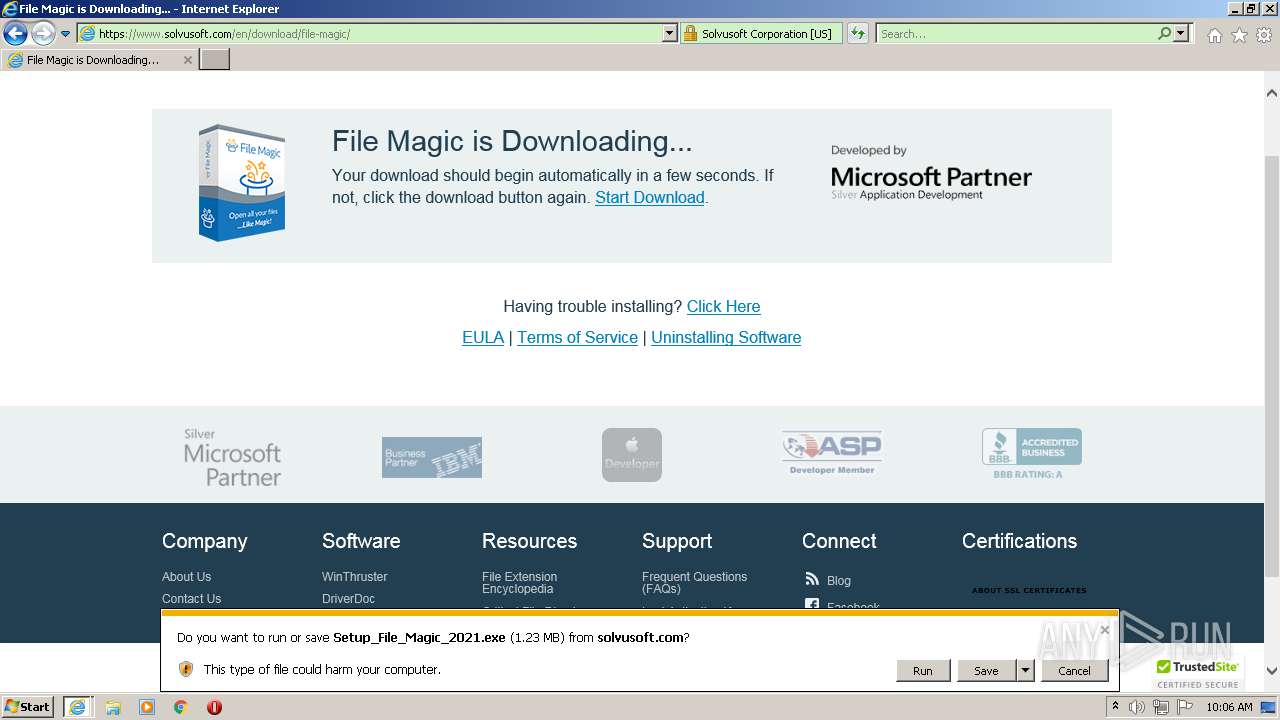The height and width of the screenshot is (720, 1280).
Task: Open the recent pages dropdown arrow
Action: click(x=66, y=34)
